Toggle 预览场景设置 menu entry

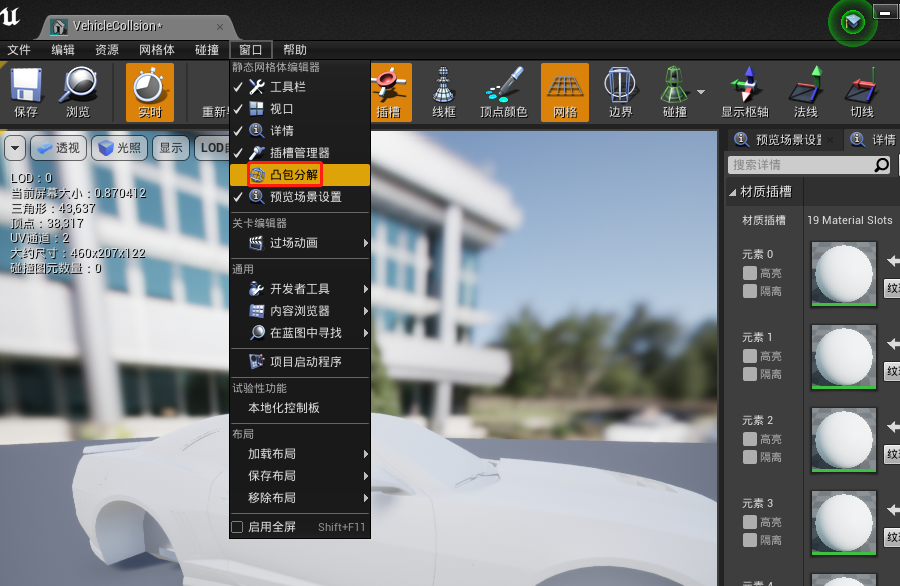click(x=300, y=197)
